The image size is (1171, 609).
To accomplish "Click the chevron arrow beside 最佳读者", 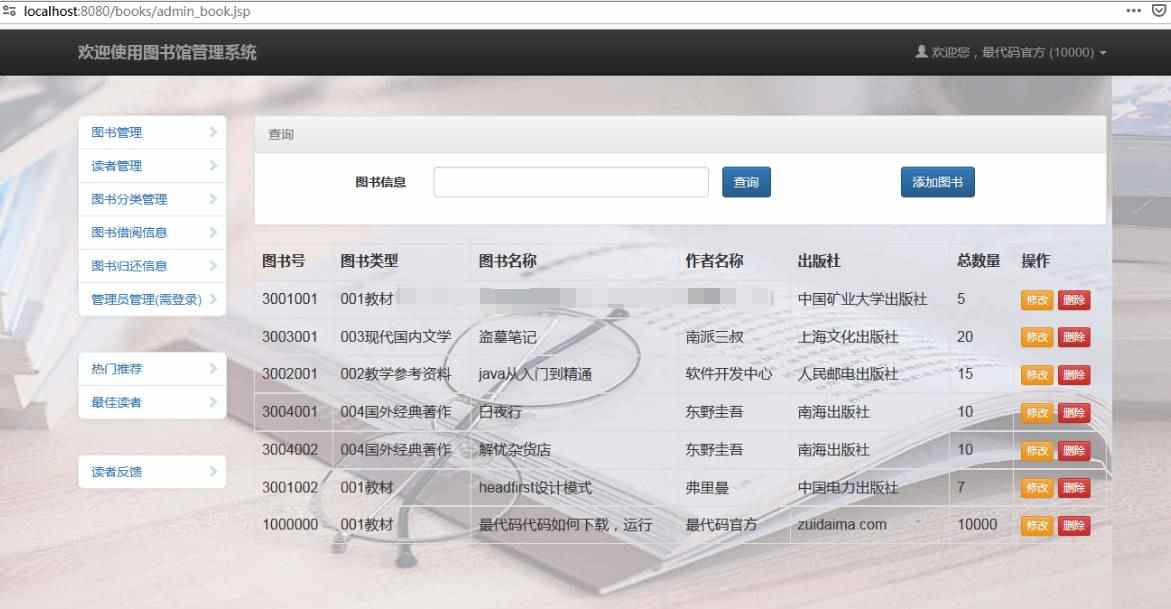I will click(x=213, y=402).
